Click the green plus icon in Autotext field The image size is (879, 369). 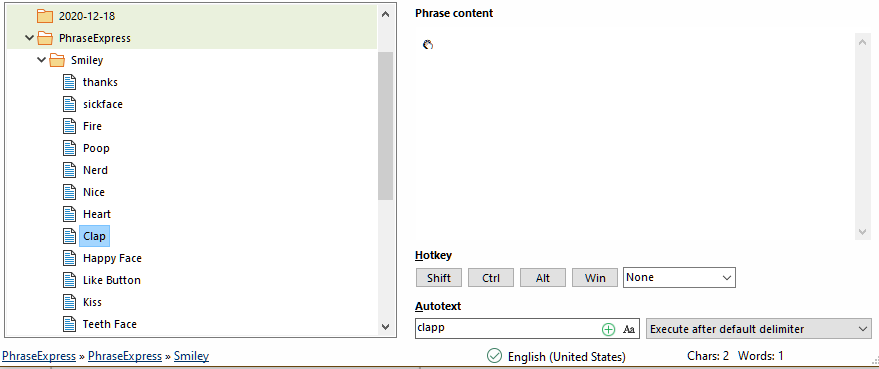tap(608, 329)
